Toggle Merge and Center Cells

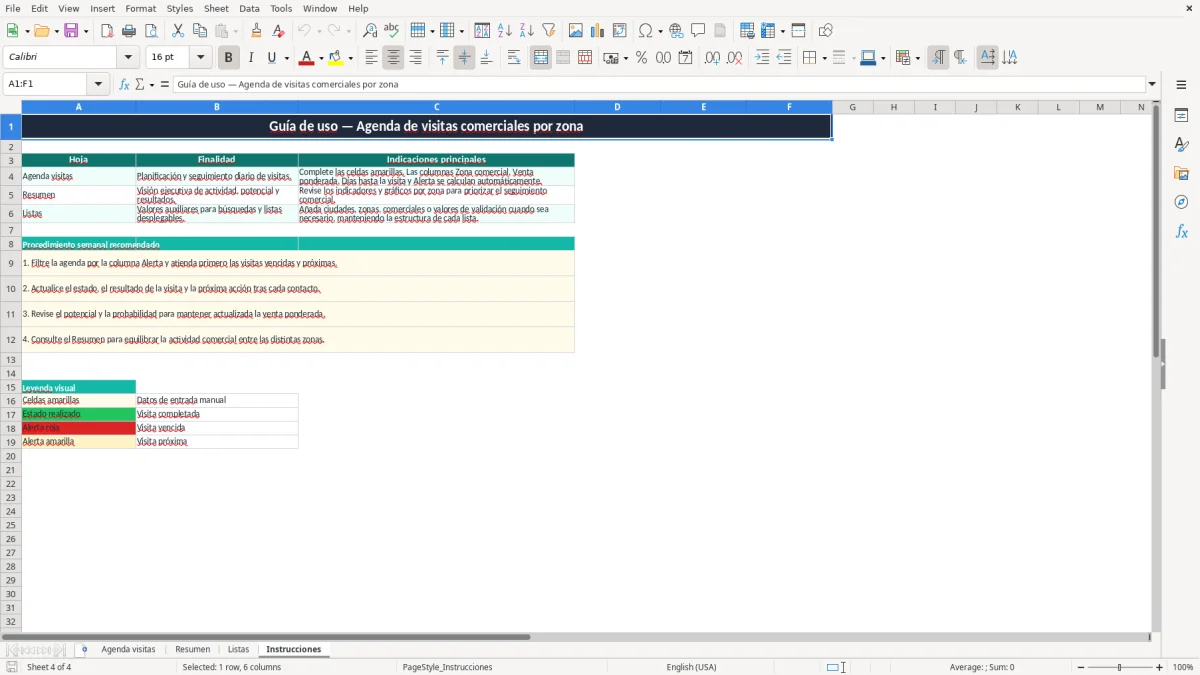541,58
